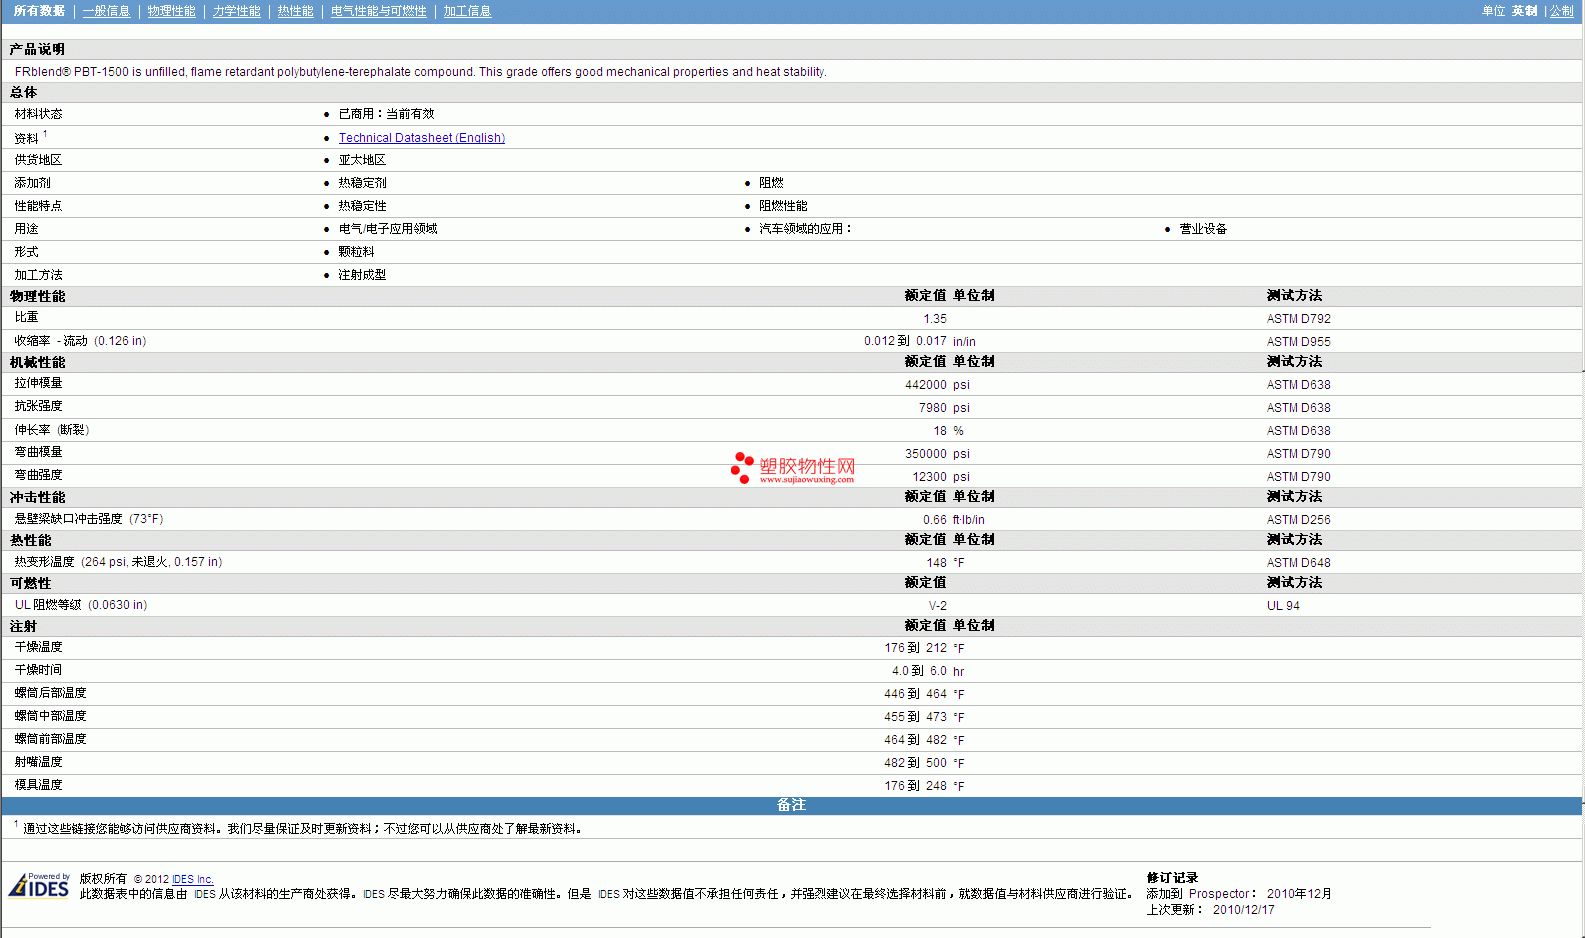The image size is (1585, 938).
Task: Click the 伸长率 (断裂) row label
Action: coord(52,430)
